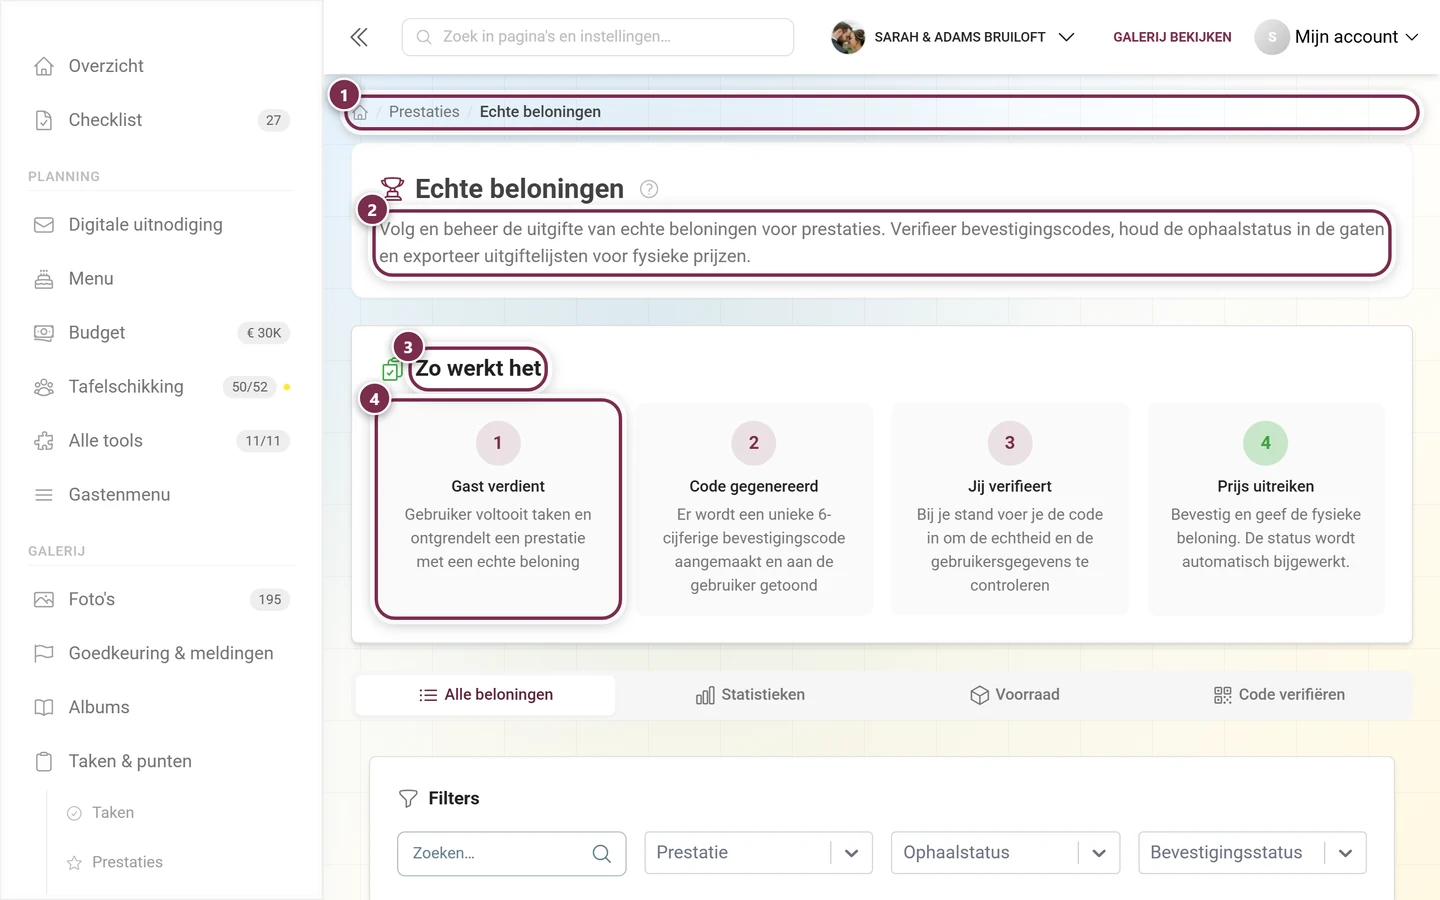Focus the top page and settings search field
The image size is (1440, 900).
(x=598, y=37)
